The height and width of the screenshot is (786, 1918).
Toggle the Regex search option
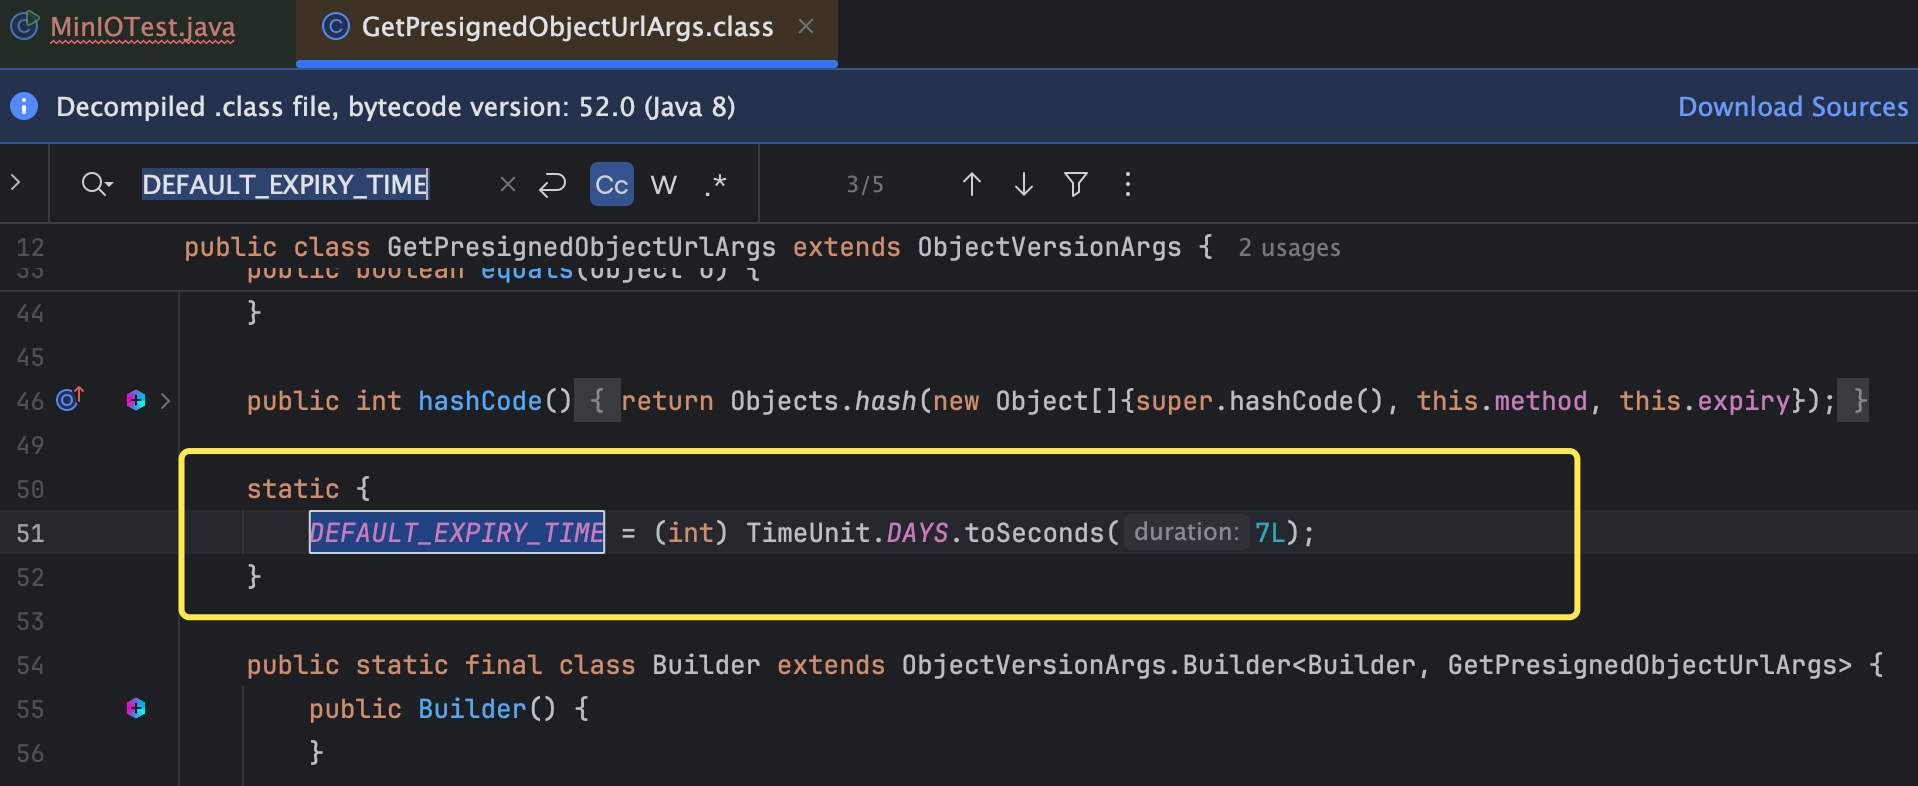(x=715, y=184)
